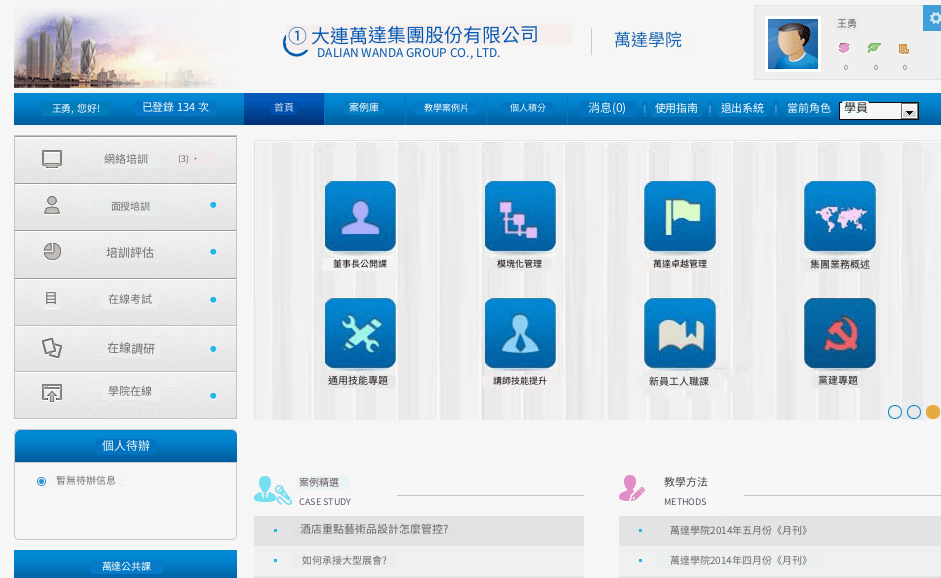Click the person icon for 面授培訓

point(52,205)
